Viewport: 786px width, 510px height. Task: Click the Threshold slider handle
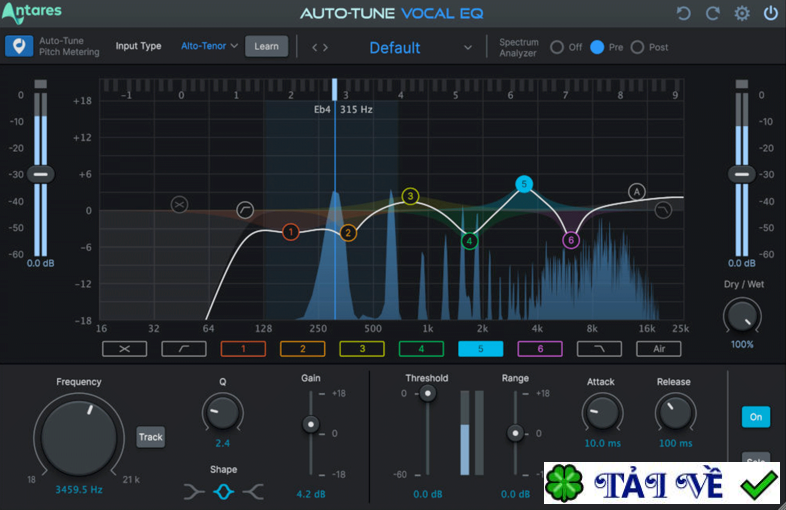click(x=428, y=394)
